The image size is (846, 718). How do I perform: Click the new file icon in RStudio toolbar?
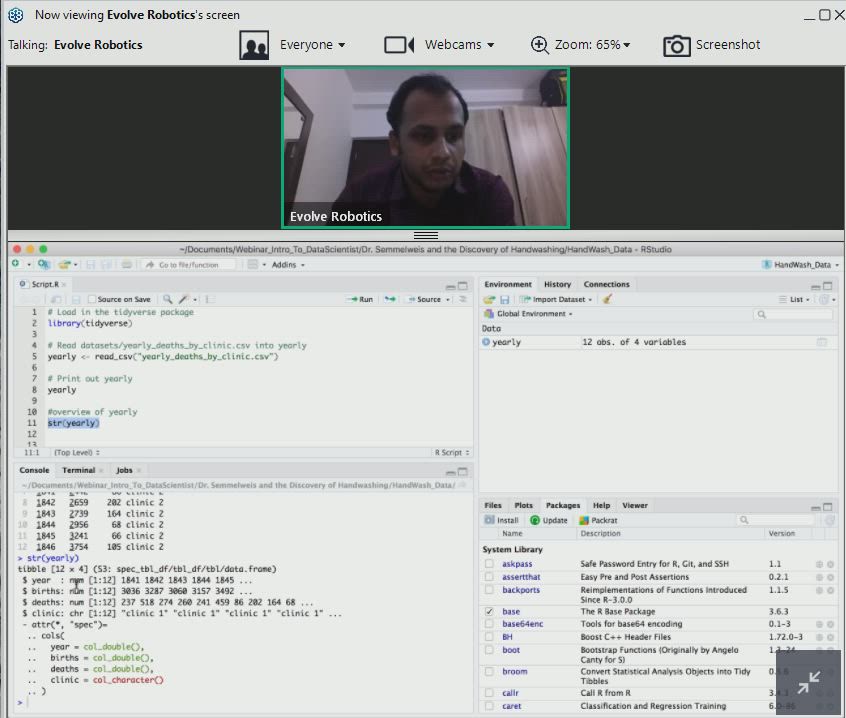tap(16, 264)
